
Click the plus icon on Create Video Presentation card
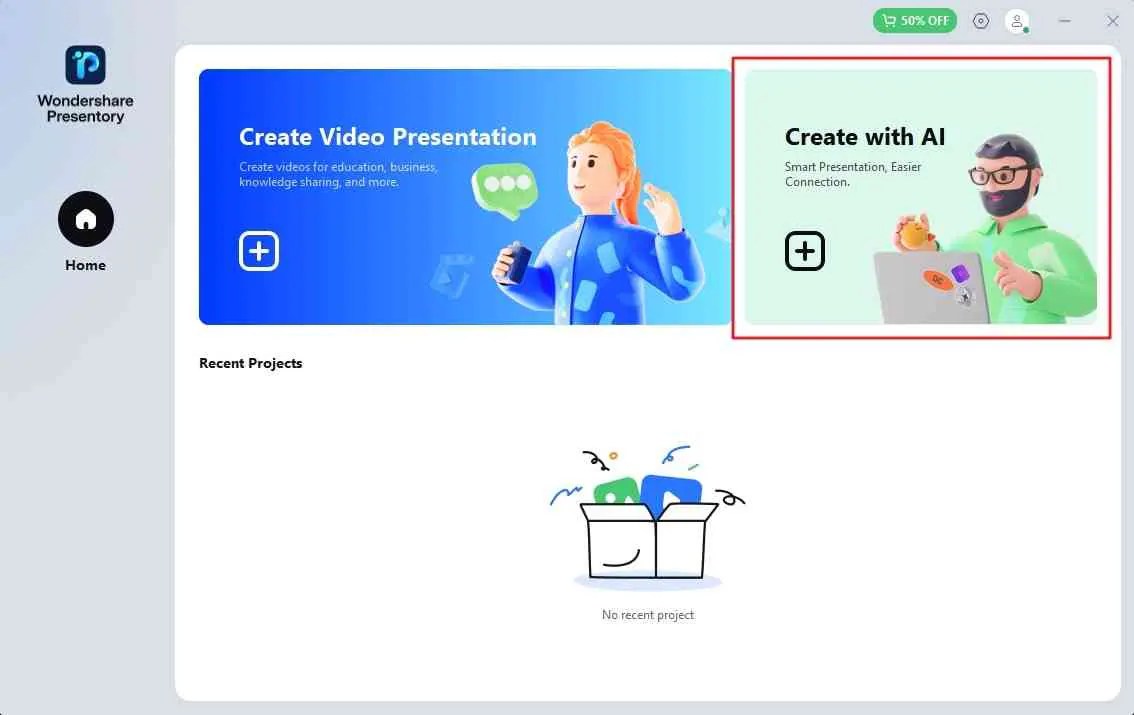259,251
